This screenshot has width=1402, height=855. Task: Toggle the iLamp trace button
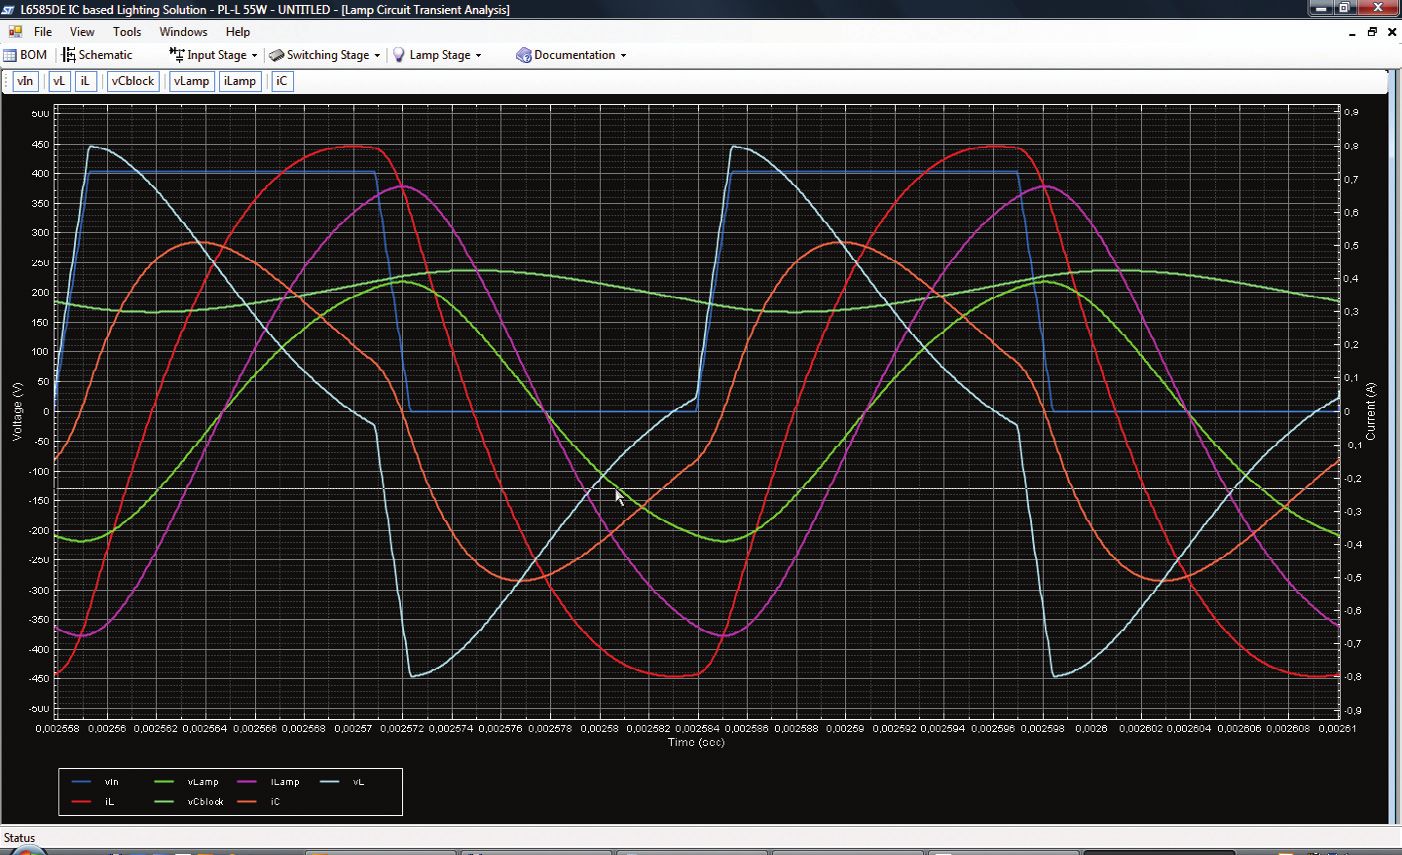[240, 81]
